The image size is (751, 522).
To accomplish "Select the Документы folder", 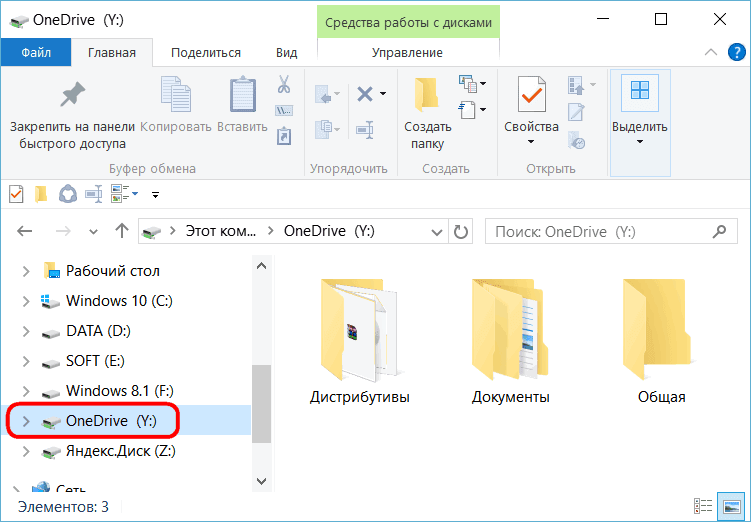I will point(510,340).
